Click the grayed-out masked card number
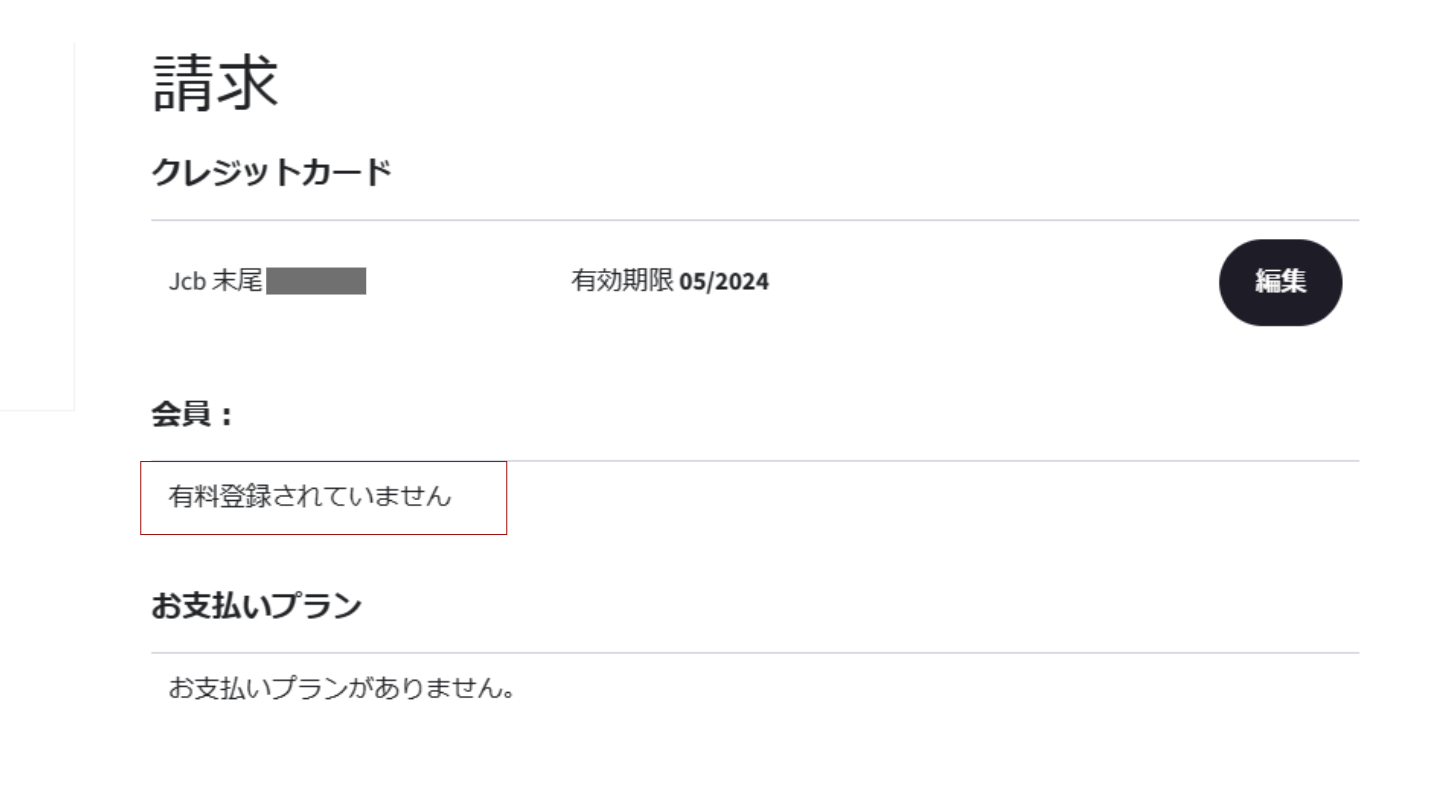Viewport: 1440px width, 810px height. click(x=316, y=282)
